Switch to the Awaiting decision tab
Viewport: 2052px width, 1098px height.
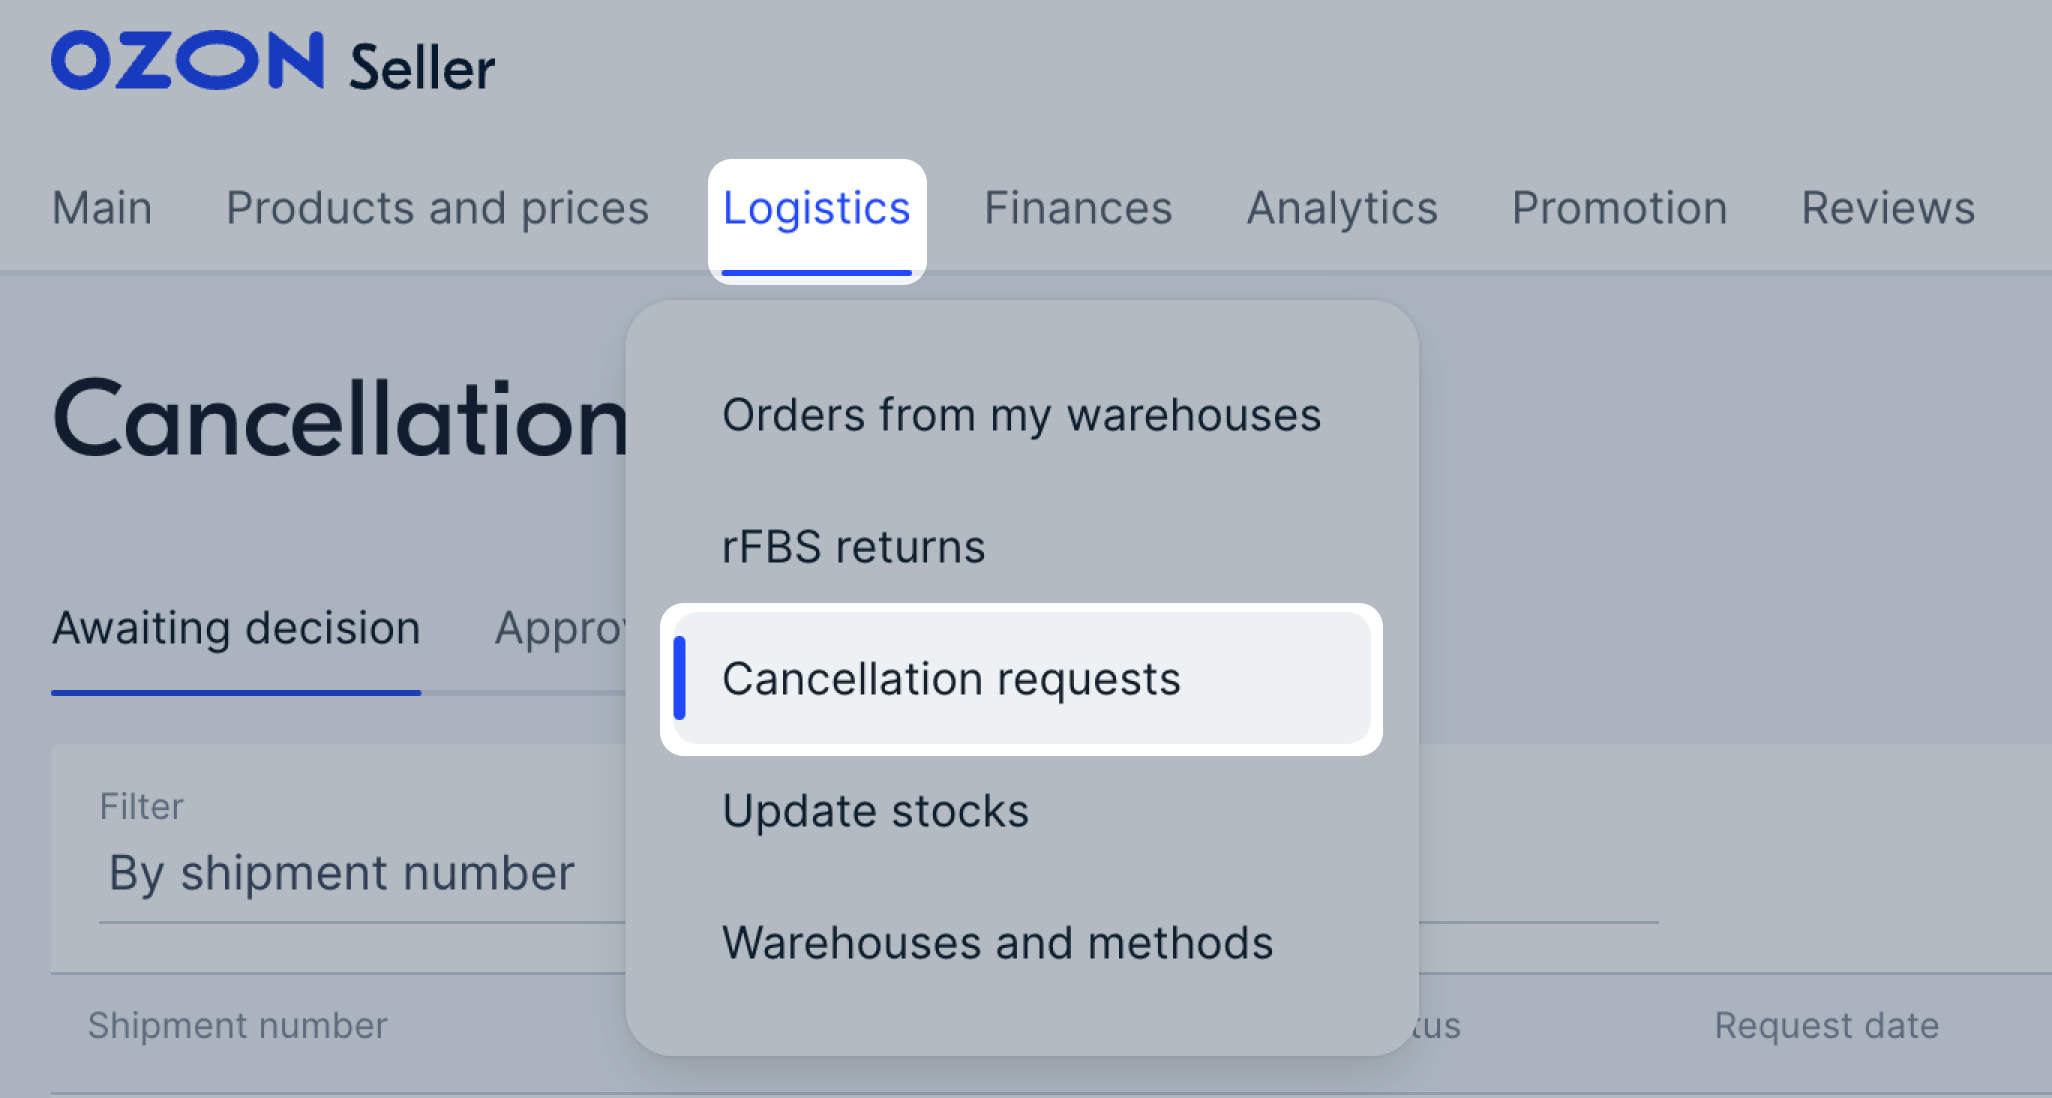point(236,630)
